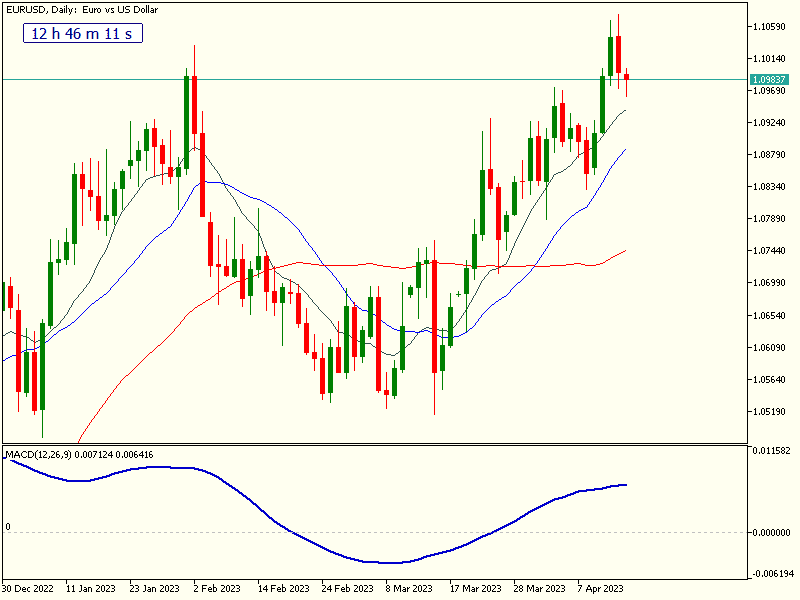This screenshot has width=800, height=600.
Task: Click the countdown timer label showing 12 h 46 m
Action: tap(83, 34)
